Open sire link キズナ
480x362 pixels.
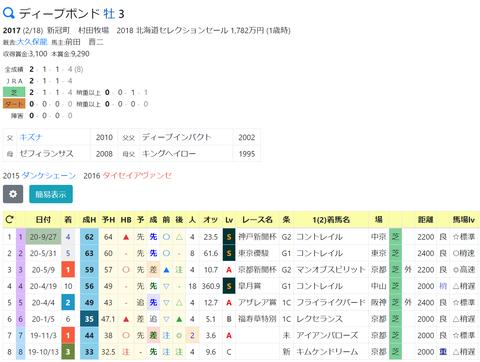[x=31, y=137]
